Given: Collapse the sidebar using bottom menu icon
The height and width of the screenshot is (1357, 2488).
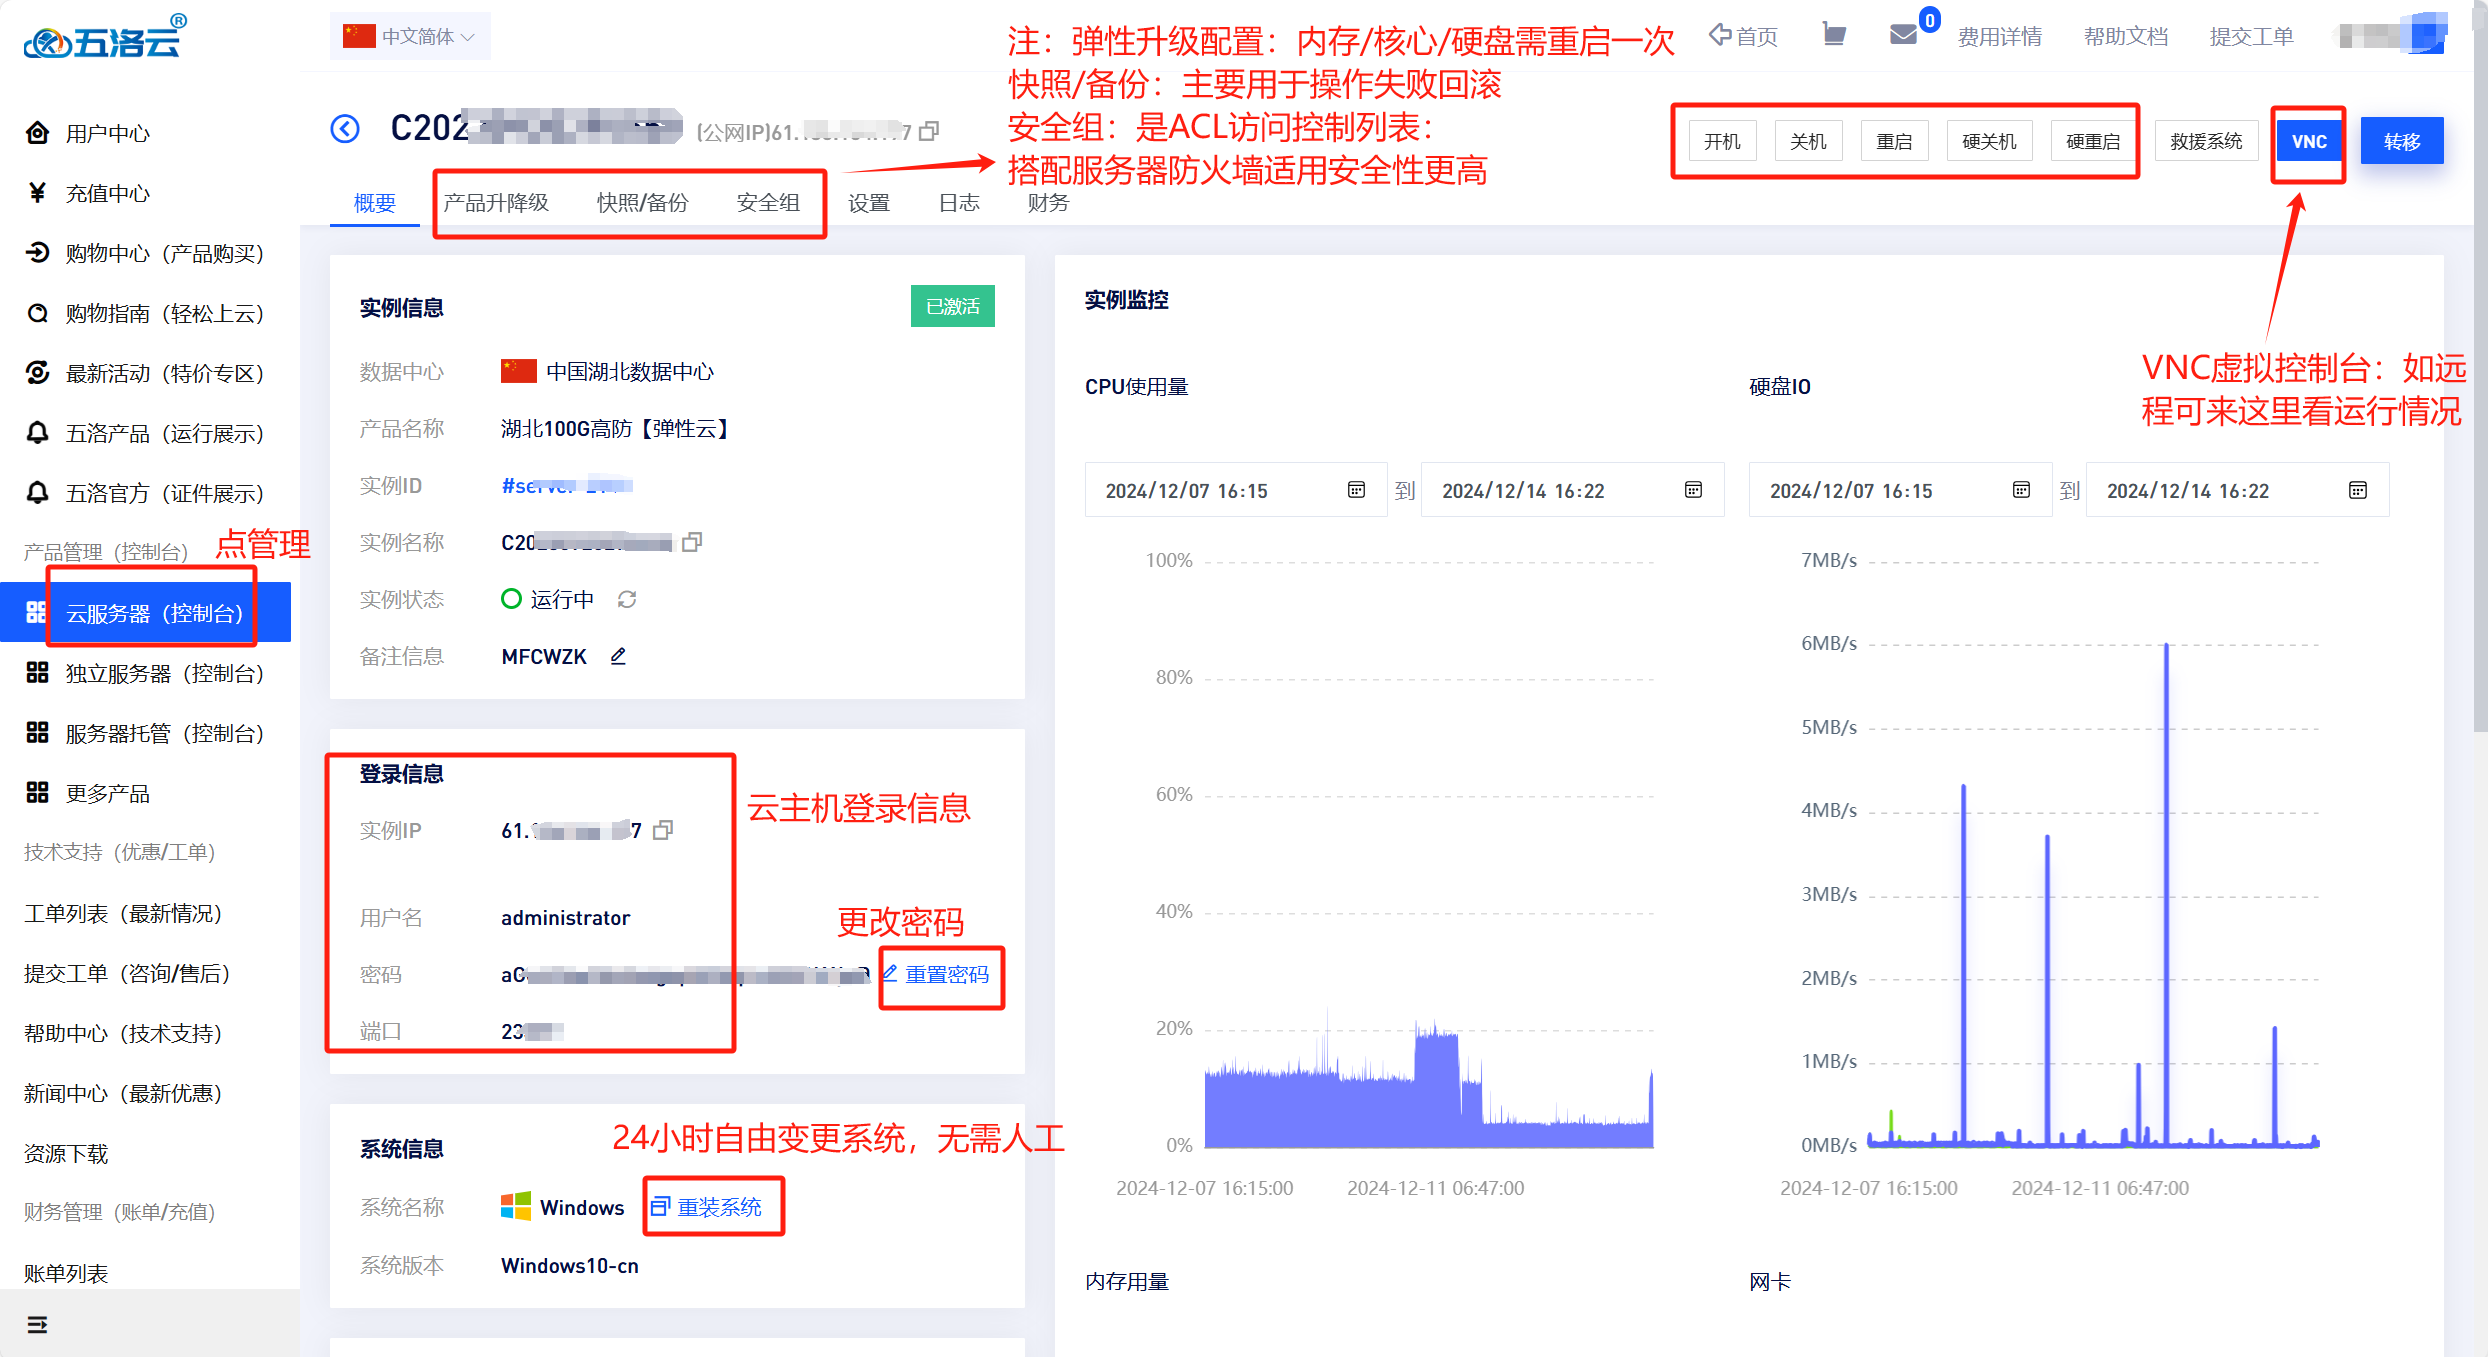Looking at the screenshot, I should (x=37, y=1324).
